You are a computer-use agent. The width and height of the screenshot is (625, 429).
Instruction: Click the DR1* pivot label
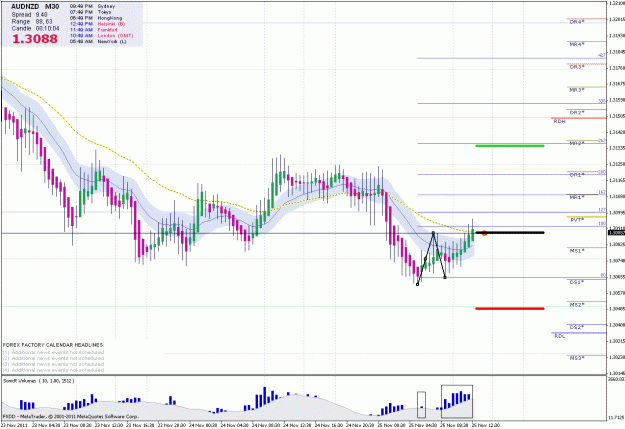tap(577, 175)
